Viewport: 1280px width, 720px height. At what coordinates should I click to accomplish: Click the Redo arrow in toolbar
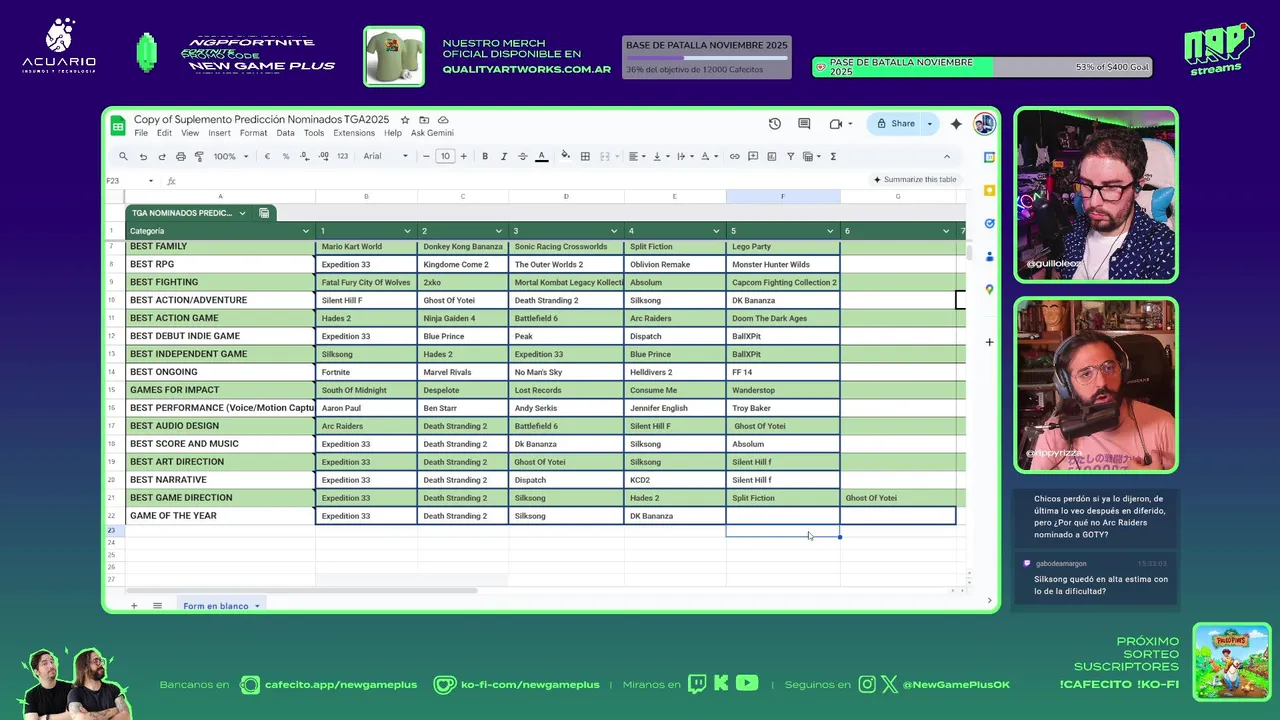click(161, 156)
